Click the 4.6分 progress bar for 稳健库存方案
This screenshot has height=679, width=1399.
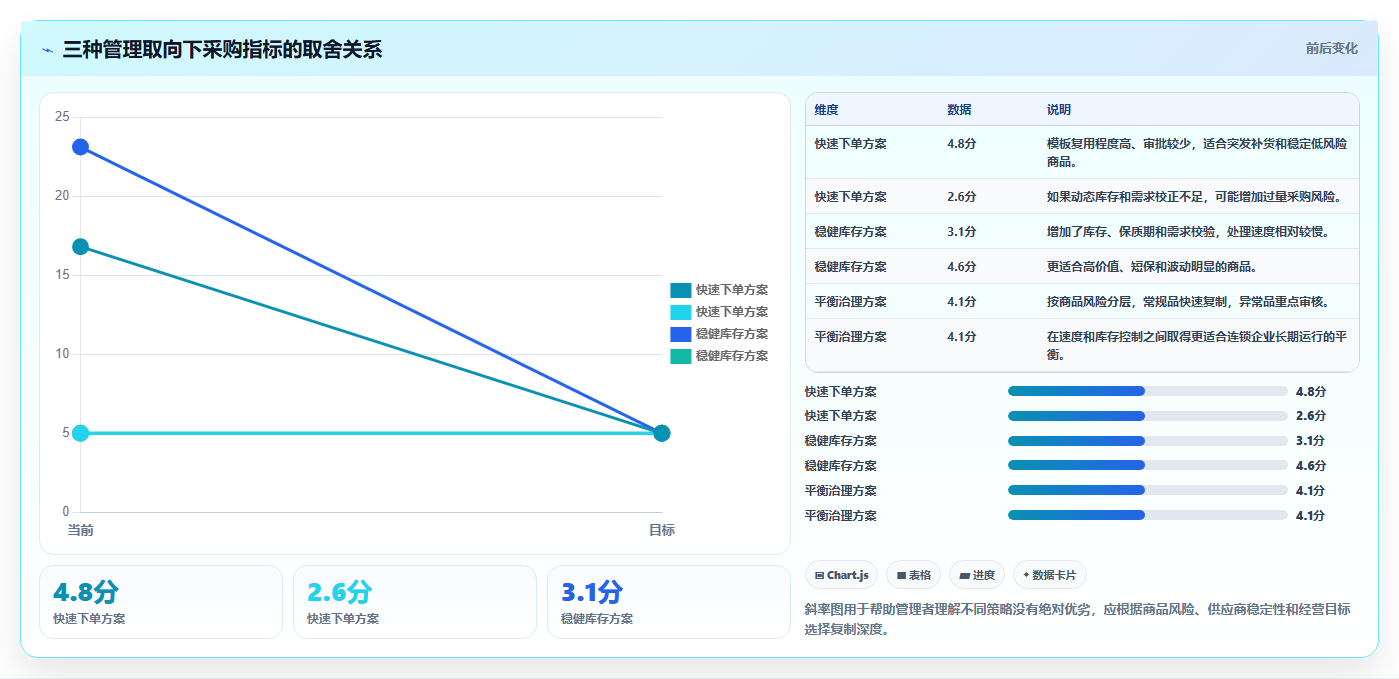coord(1147,466)
